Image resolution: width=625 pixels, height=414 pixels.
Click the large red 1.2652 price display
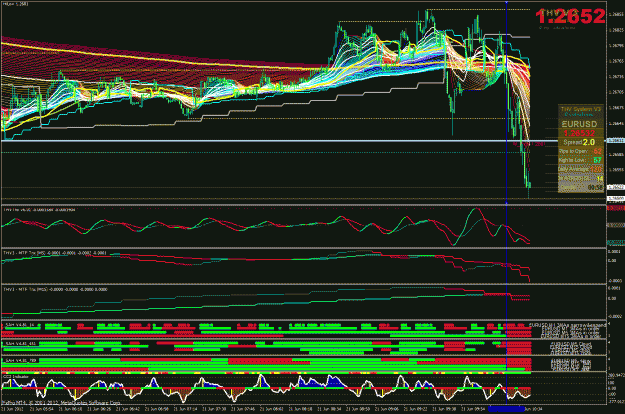(x=570, y=17)
